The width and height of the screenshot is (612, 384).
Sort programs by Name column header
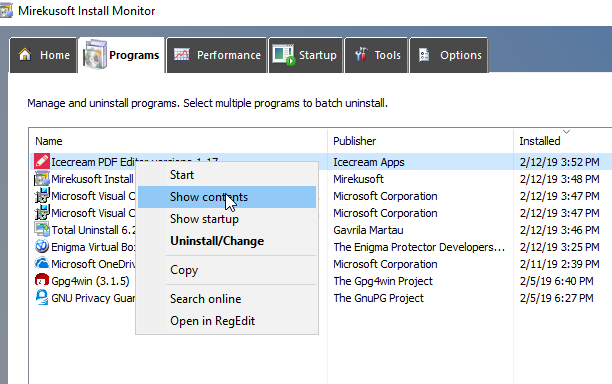[x=178, y=141]
